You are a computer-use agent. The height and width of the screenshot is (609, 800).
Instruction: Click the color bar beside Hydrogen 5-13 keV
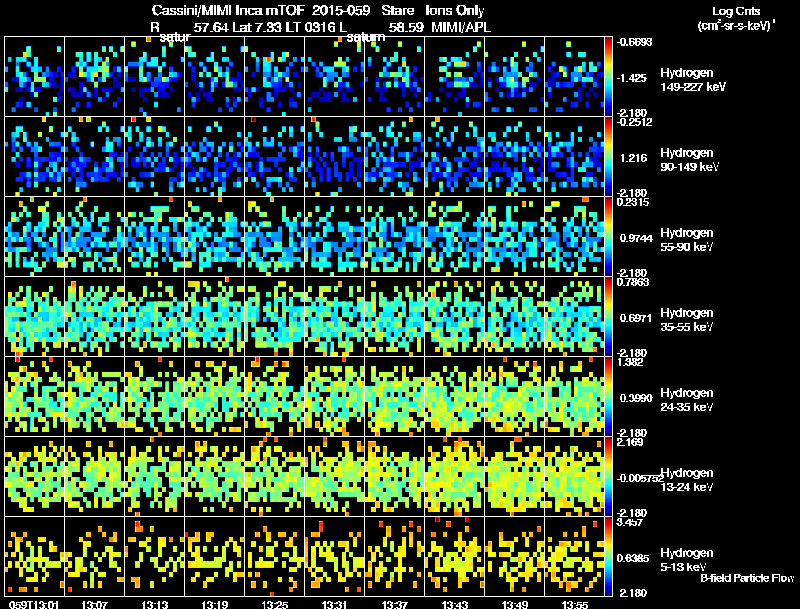point(608,556)
